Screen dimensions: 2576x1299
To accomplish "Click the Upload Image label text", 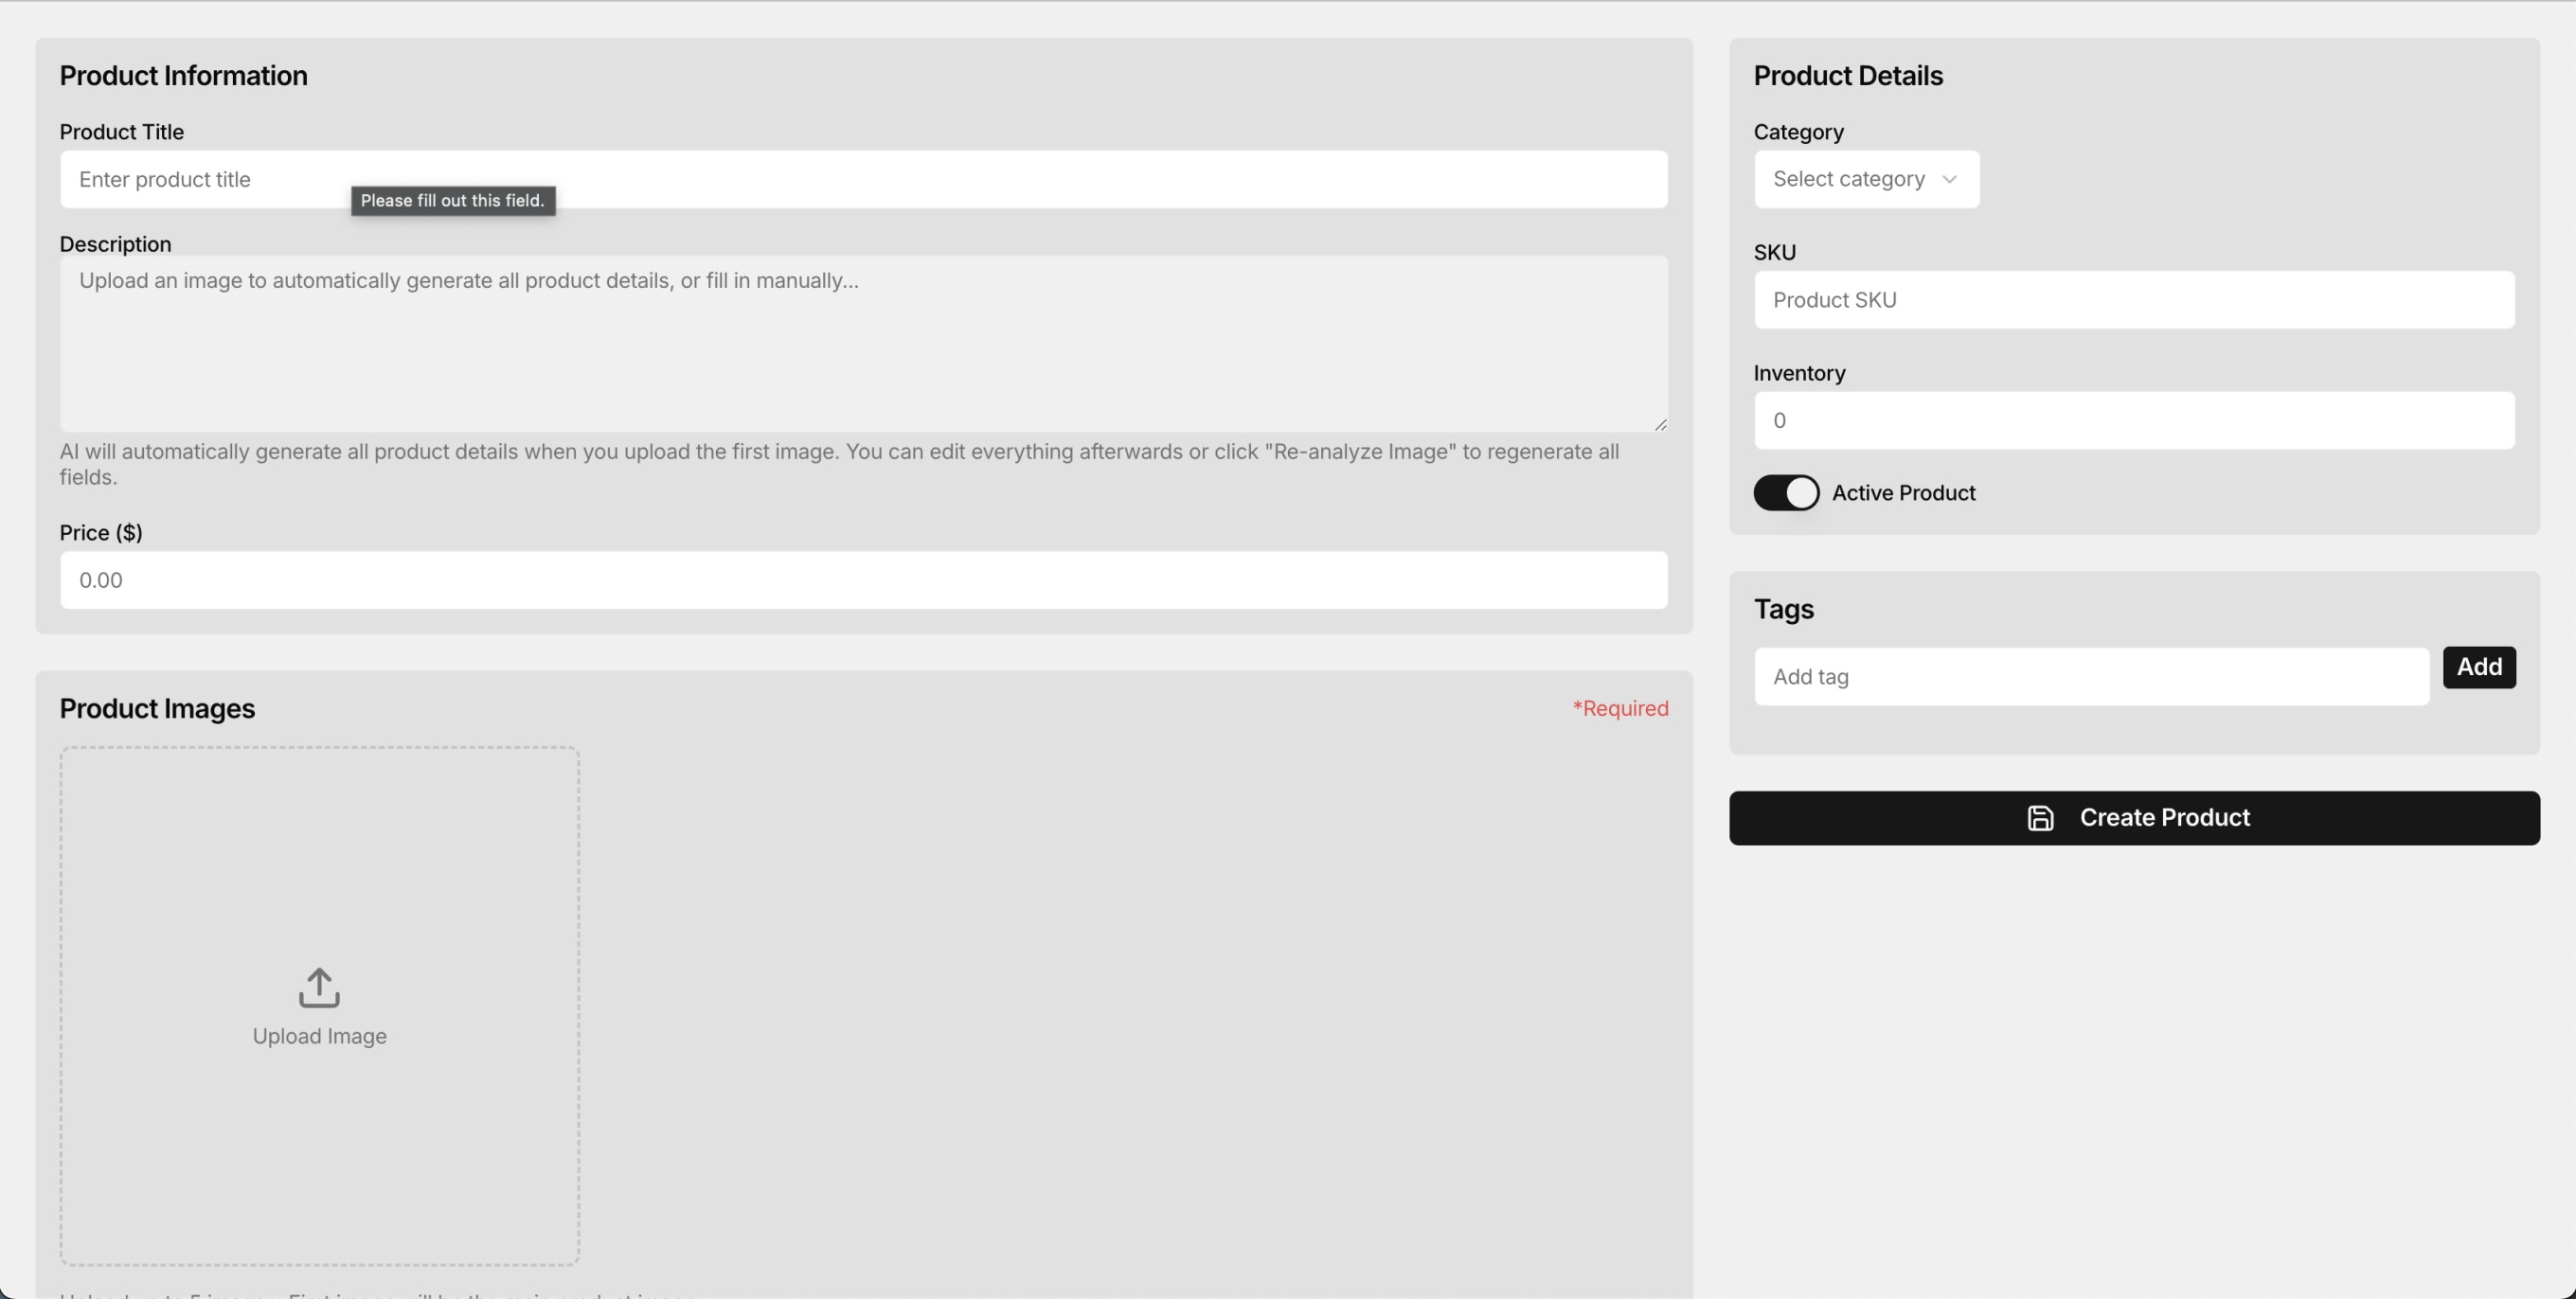I will 319,1036.
